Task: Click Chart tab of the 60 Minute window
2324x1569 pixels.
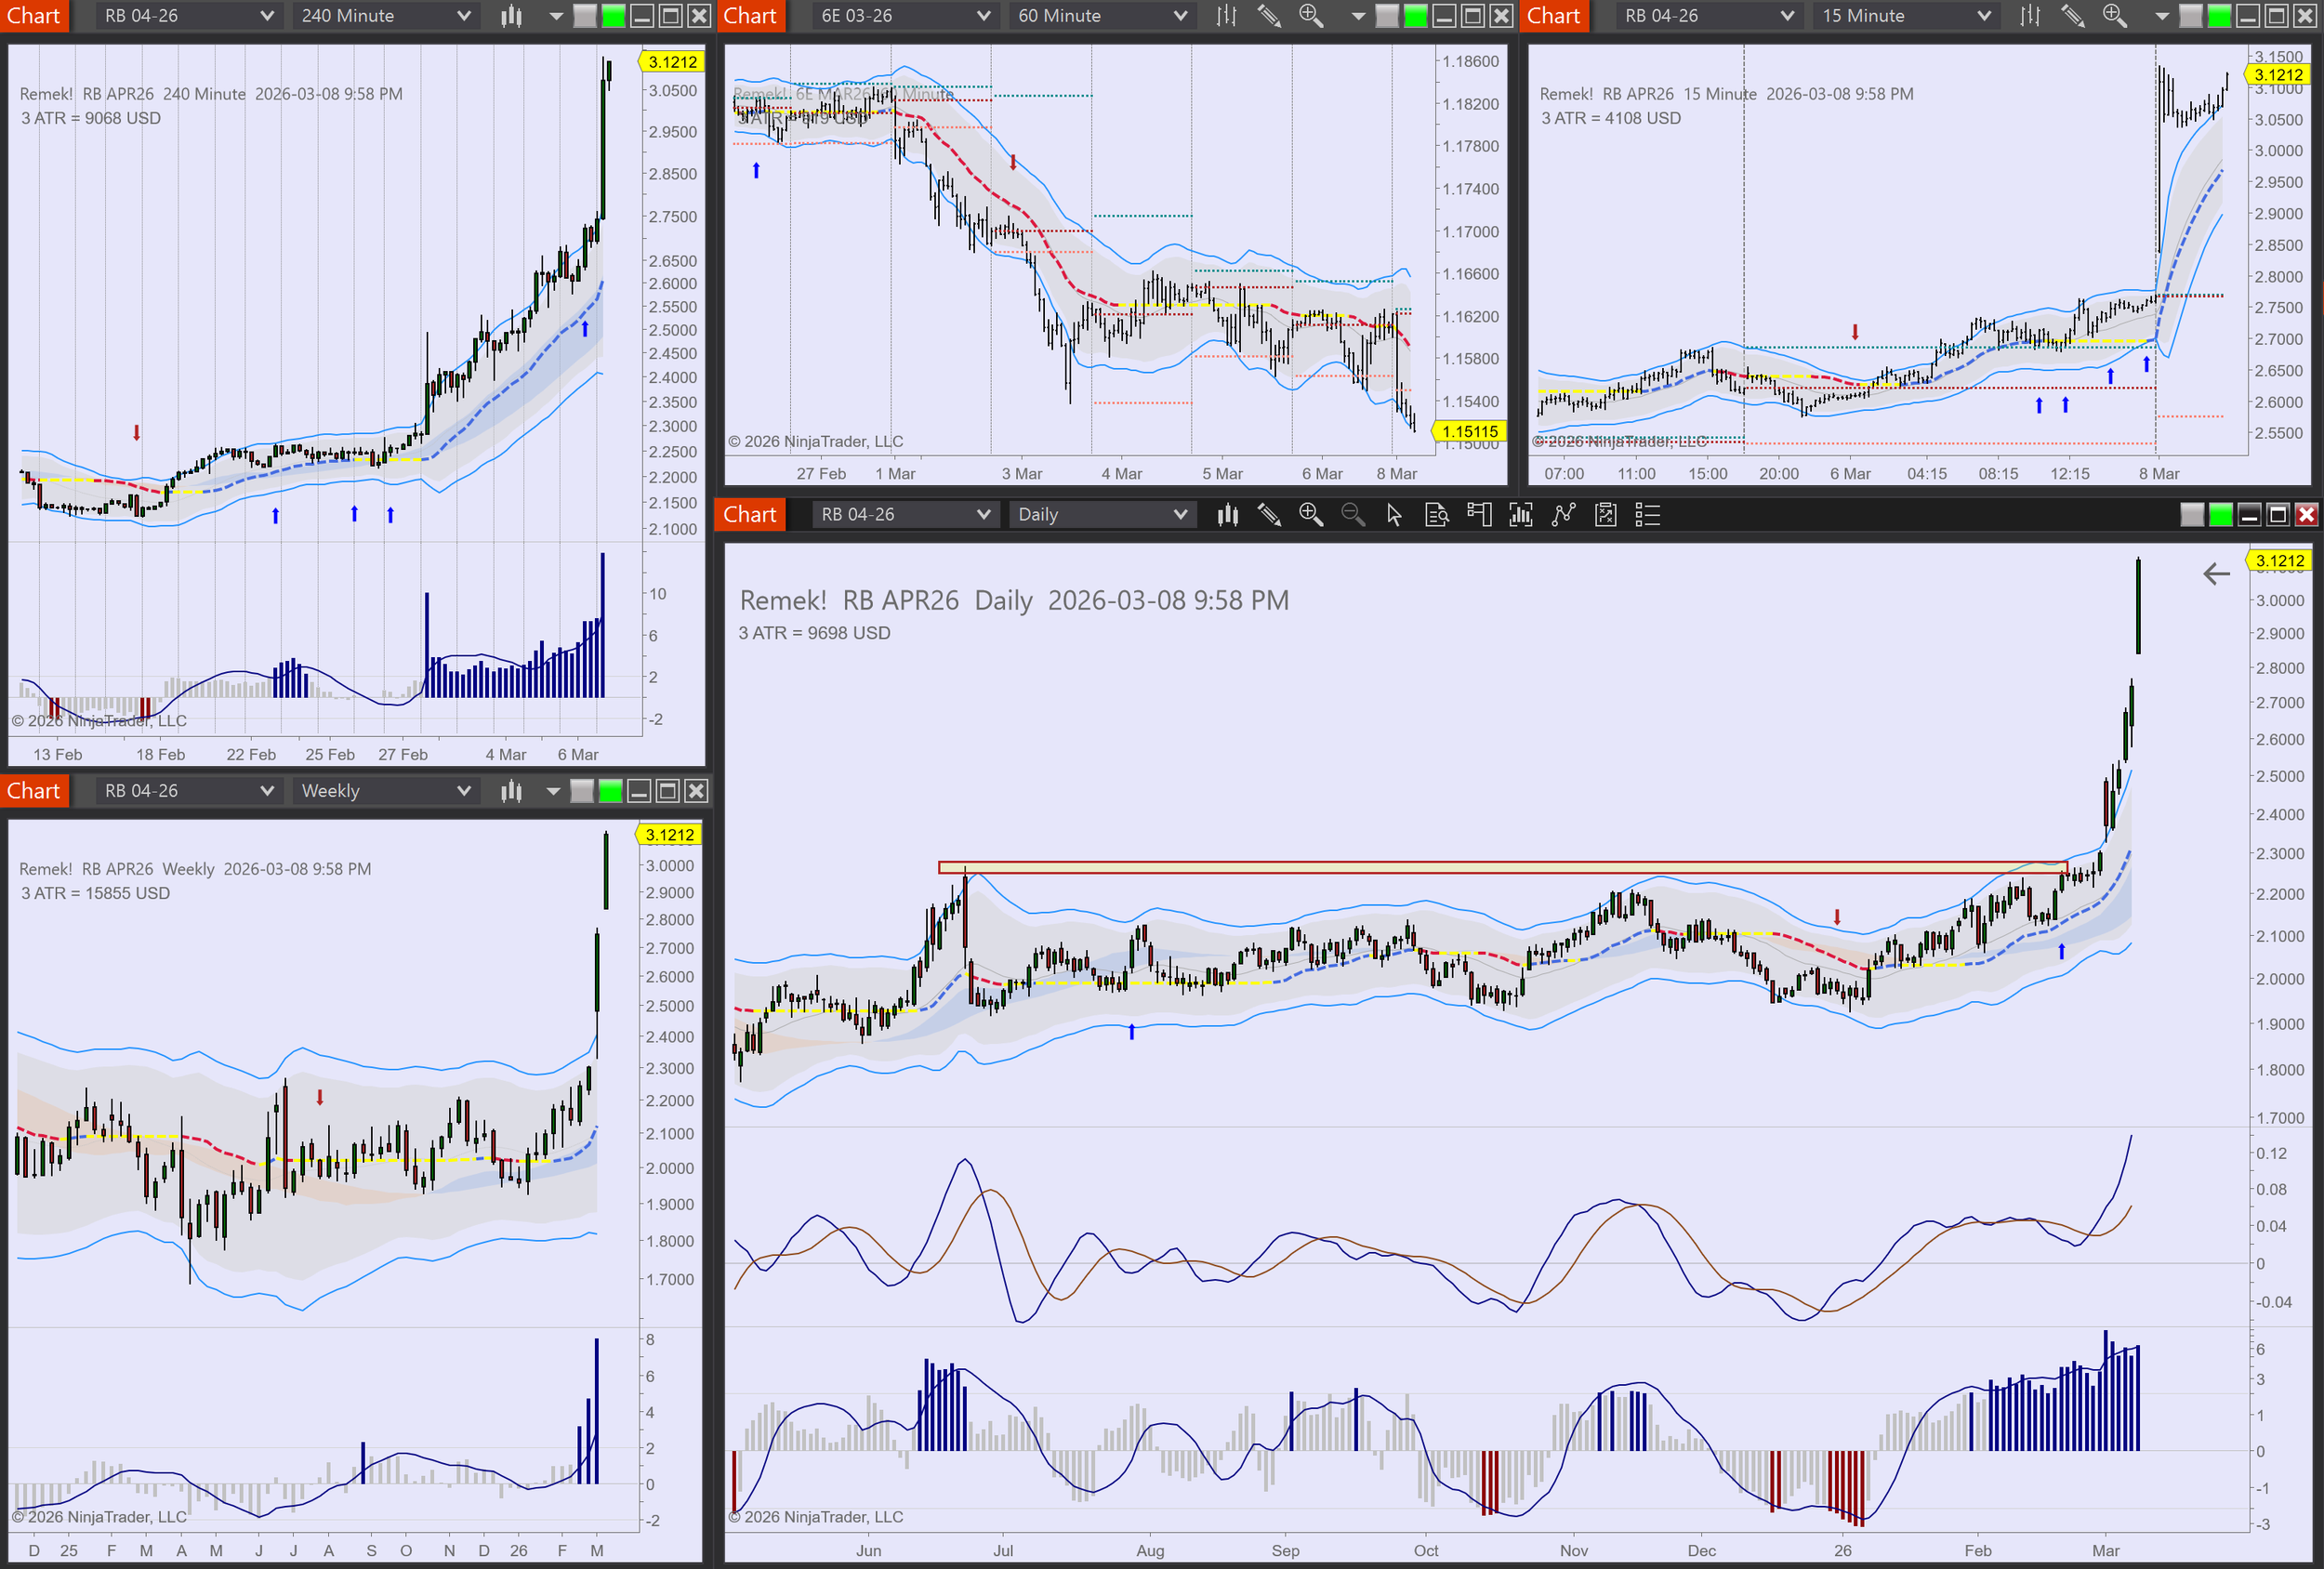Action: coord(749,16)
